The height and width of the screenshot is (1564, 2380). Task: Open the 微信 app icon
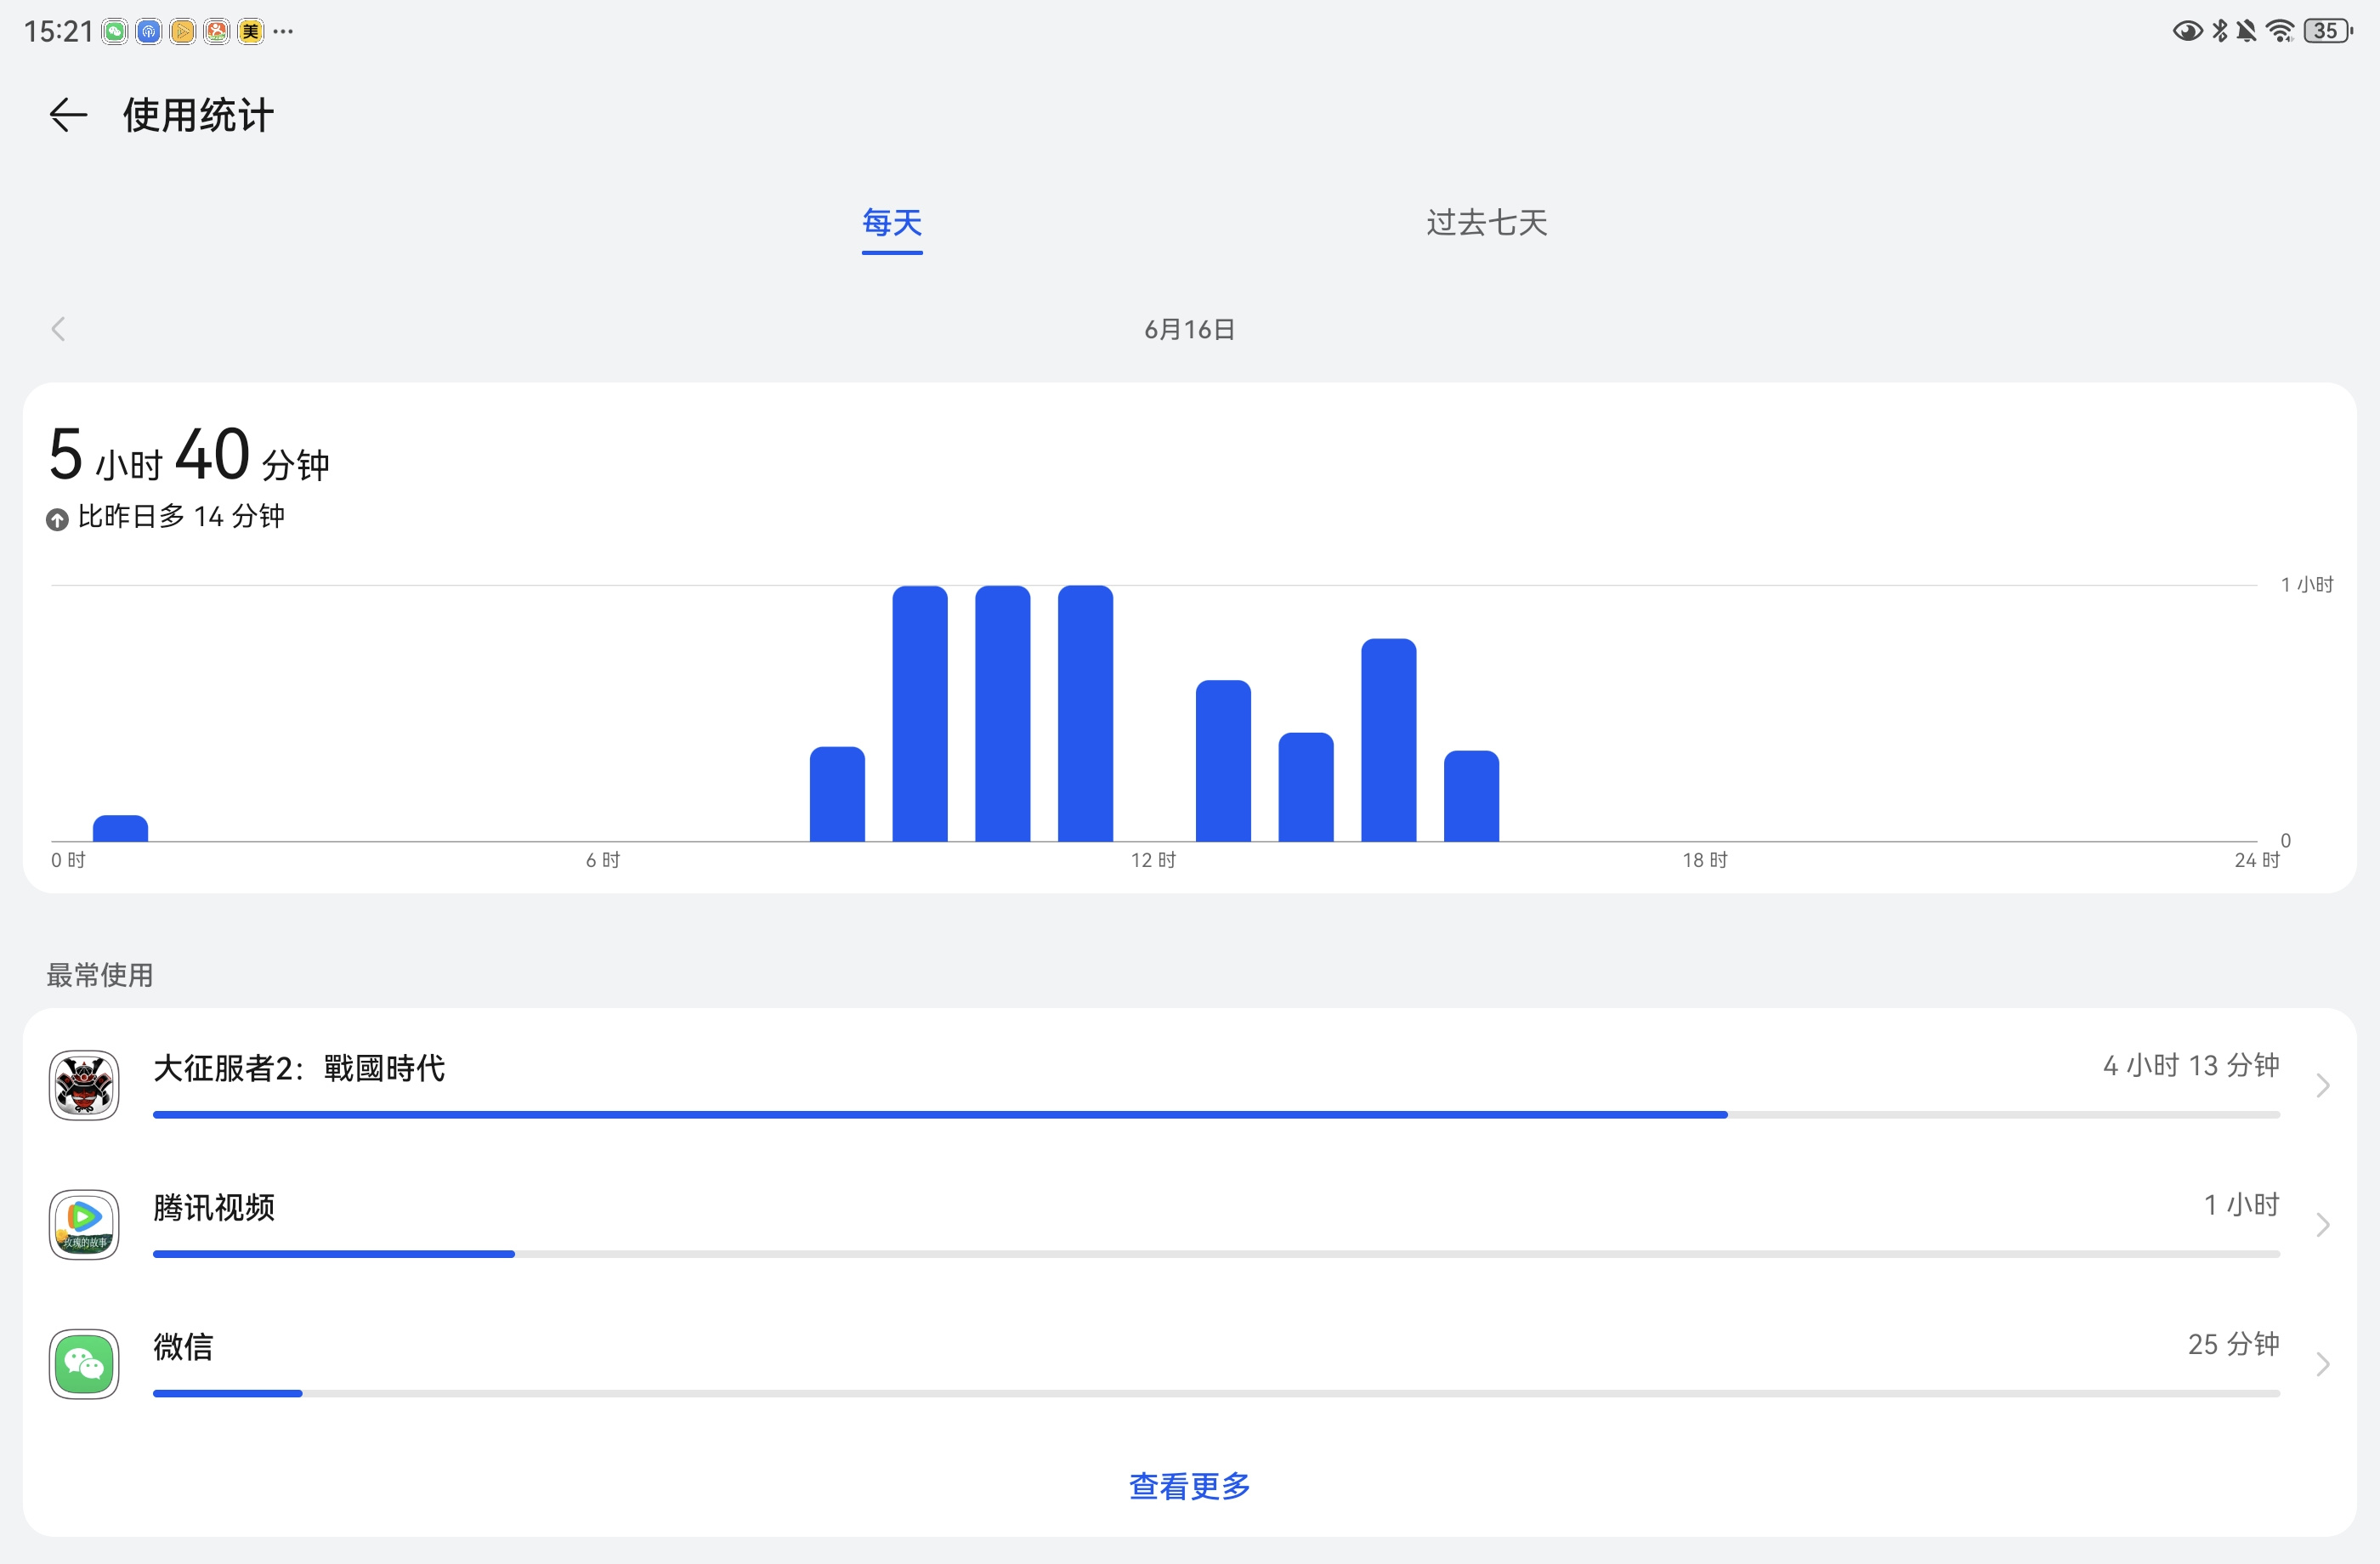[x=84, y=1363]
